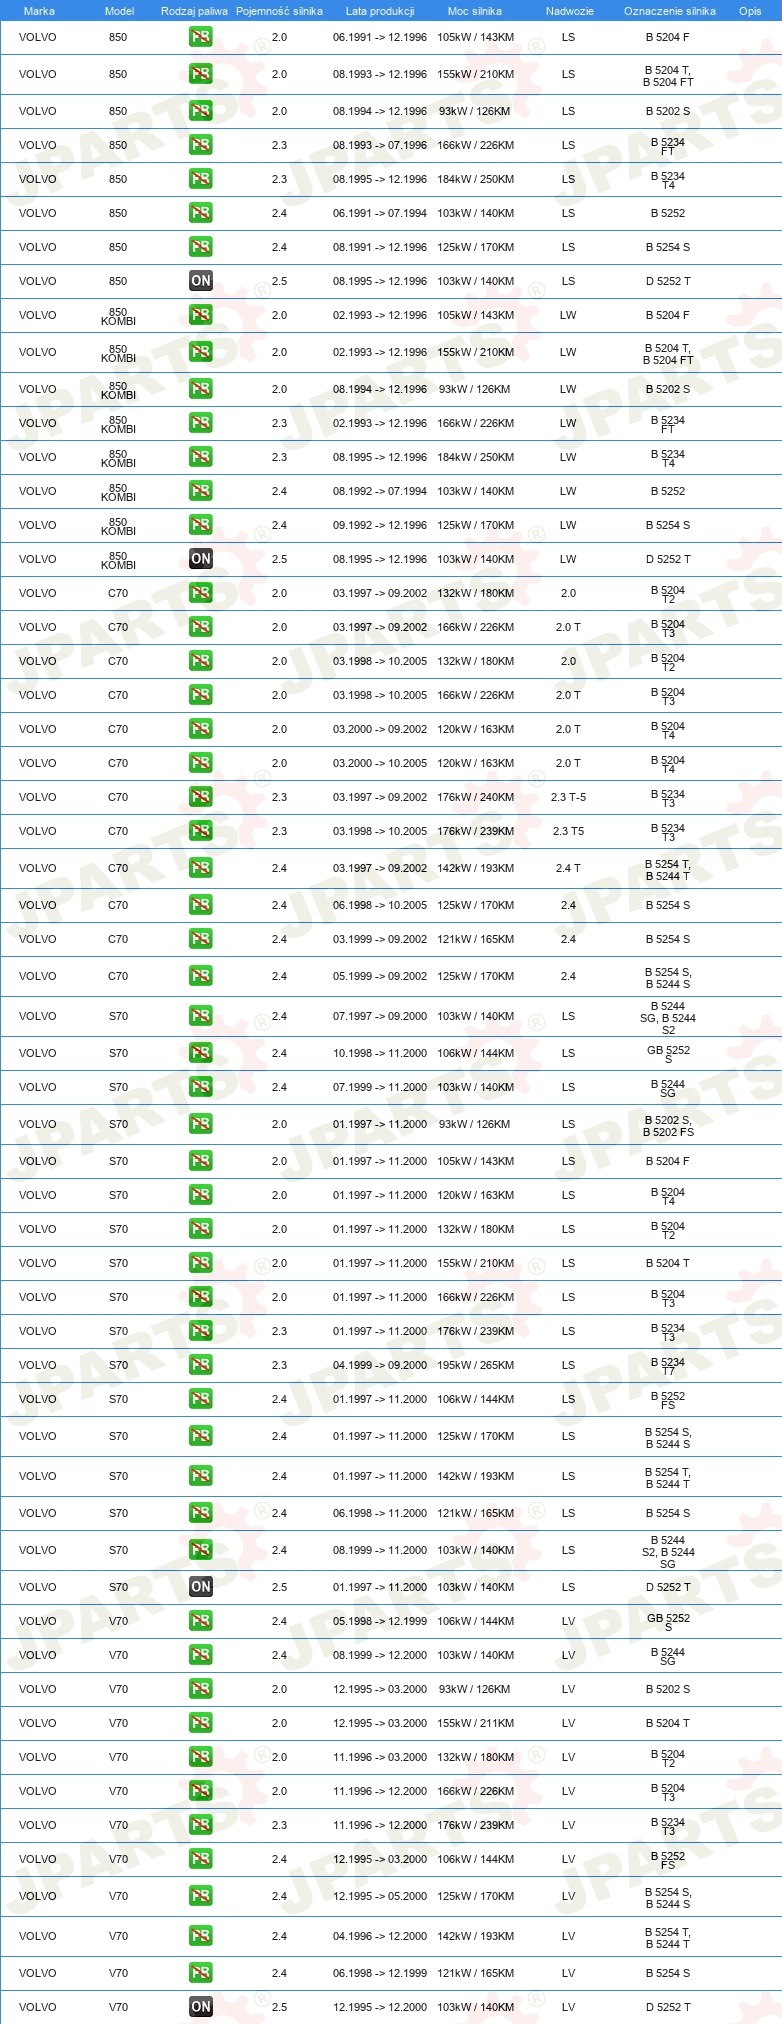Click the Lata produkcji column header
782x2024 pixels.
click(380, 11)
